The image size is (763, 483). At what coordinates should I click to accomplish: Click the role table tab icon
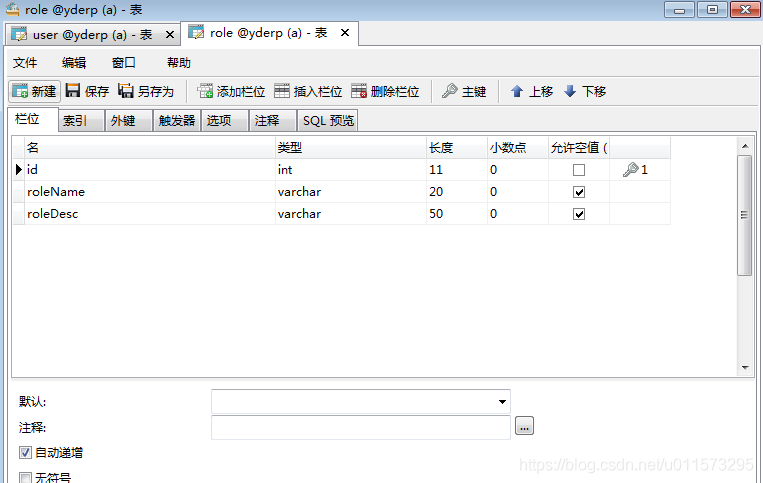[196, 33]
